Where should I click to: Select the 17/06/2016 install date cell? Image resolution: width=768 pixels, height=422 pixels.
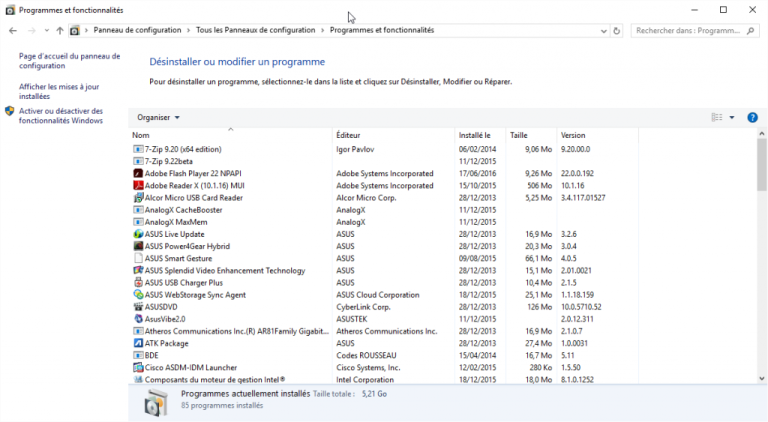point(478,173)
